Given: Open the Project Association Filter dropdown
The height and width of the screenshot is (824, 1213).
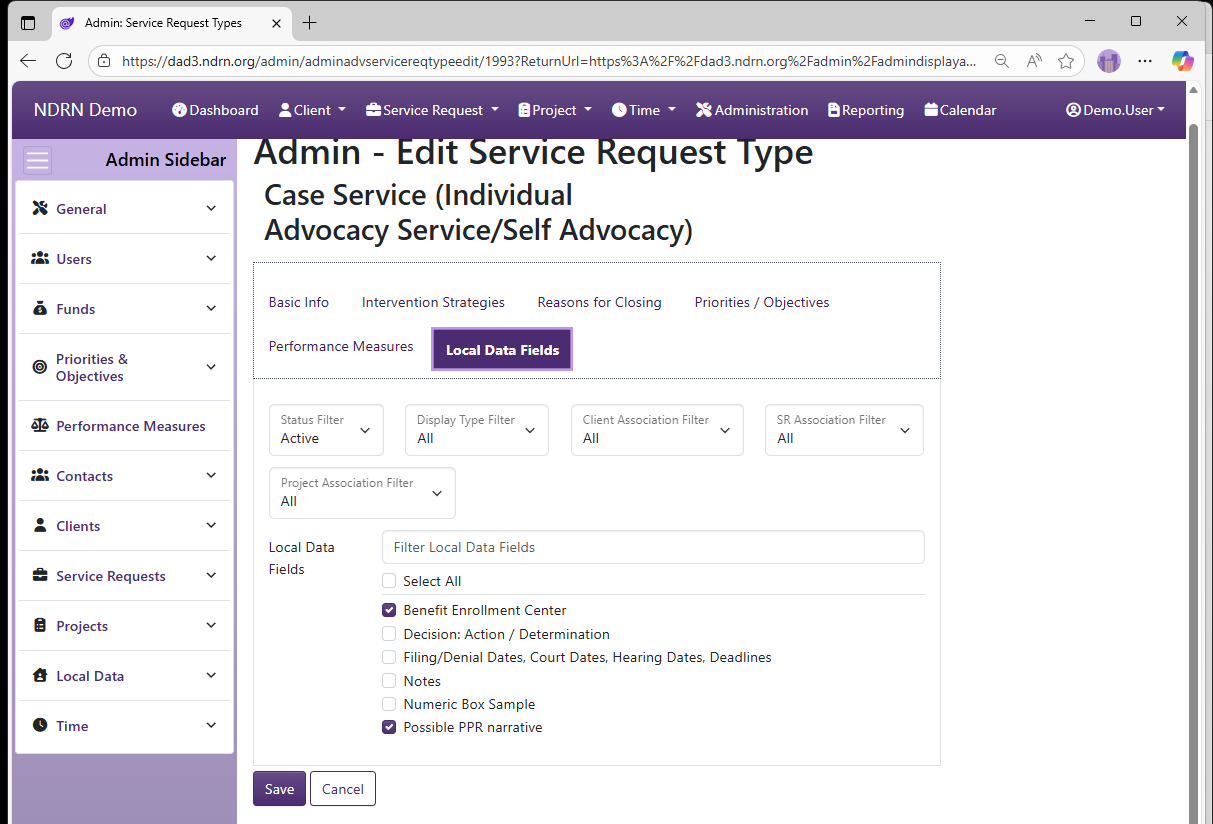Looking at the screenshot, I should tap(362, 493).
